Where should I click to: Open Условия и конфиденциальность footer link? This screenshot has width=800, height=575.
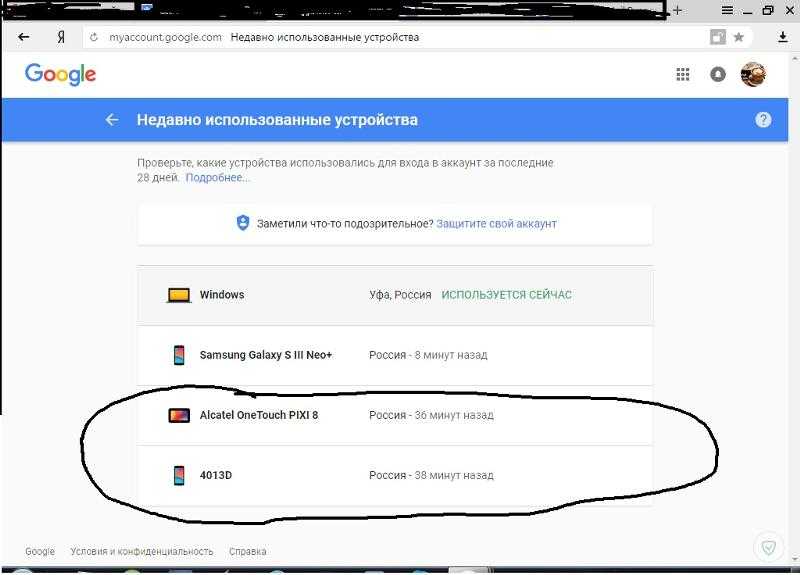point(142,552)
